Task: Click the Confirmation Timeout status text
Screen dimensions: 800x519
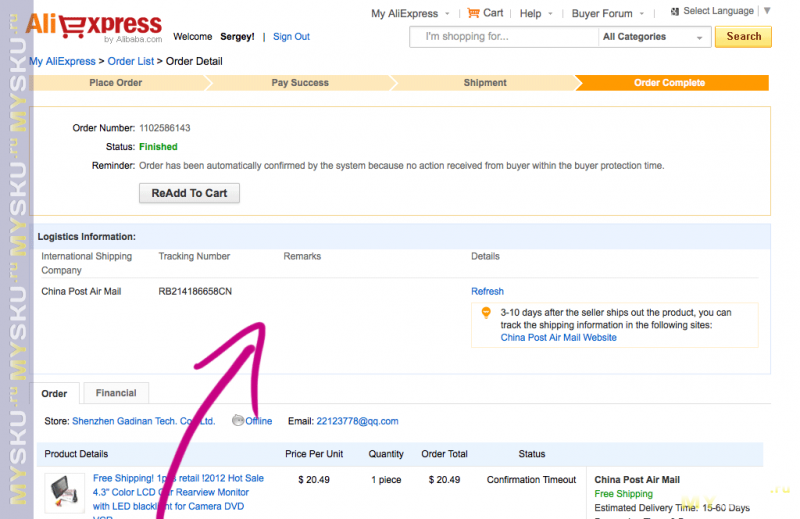Action: click(x=531, y=480)
